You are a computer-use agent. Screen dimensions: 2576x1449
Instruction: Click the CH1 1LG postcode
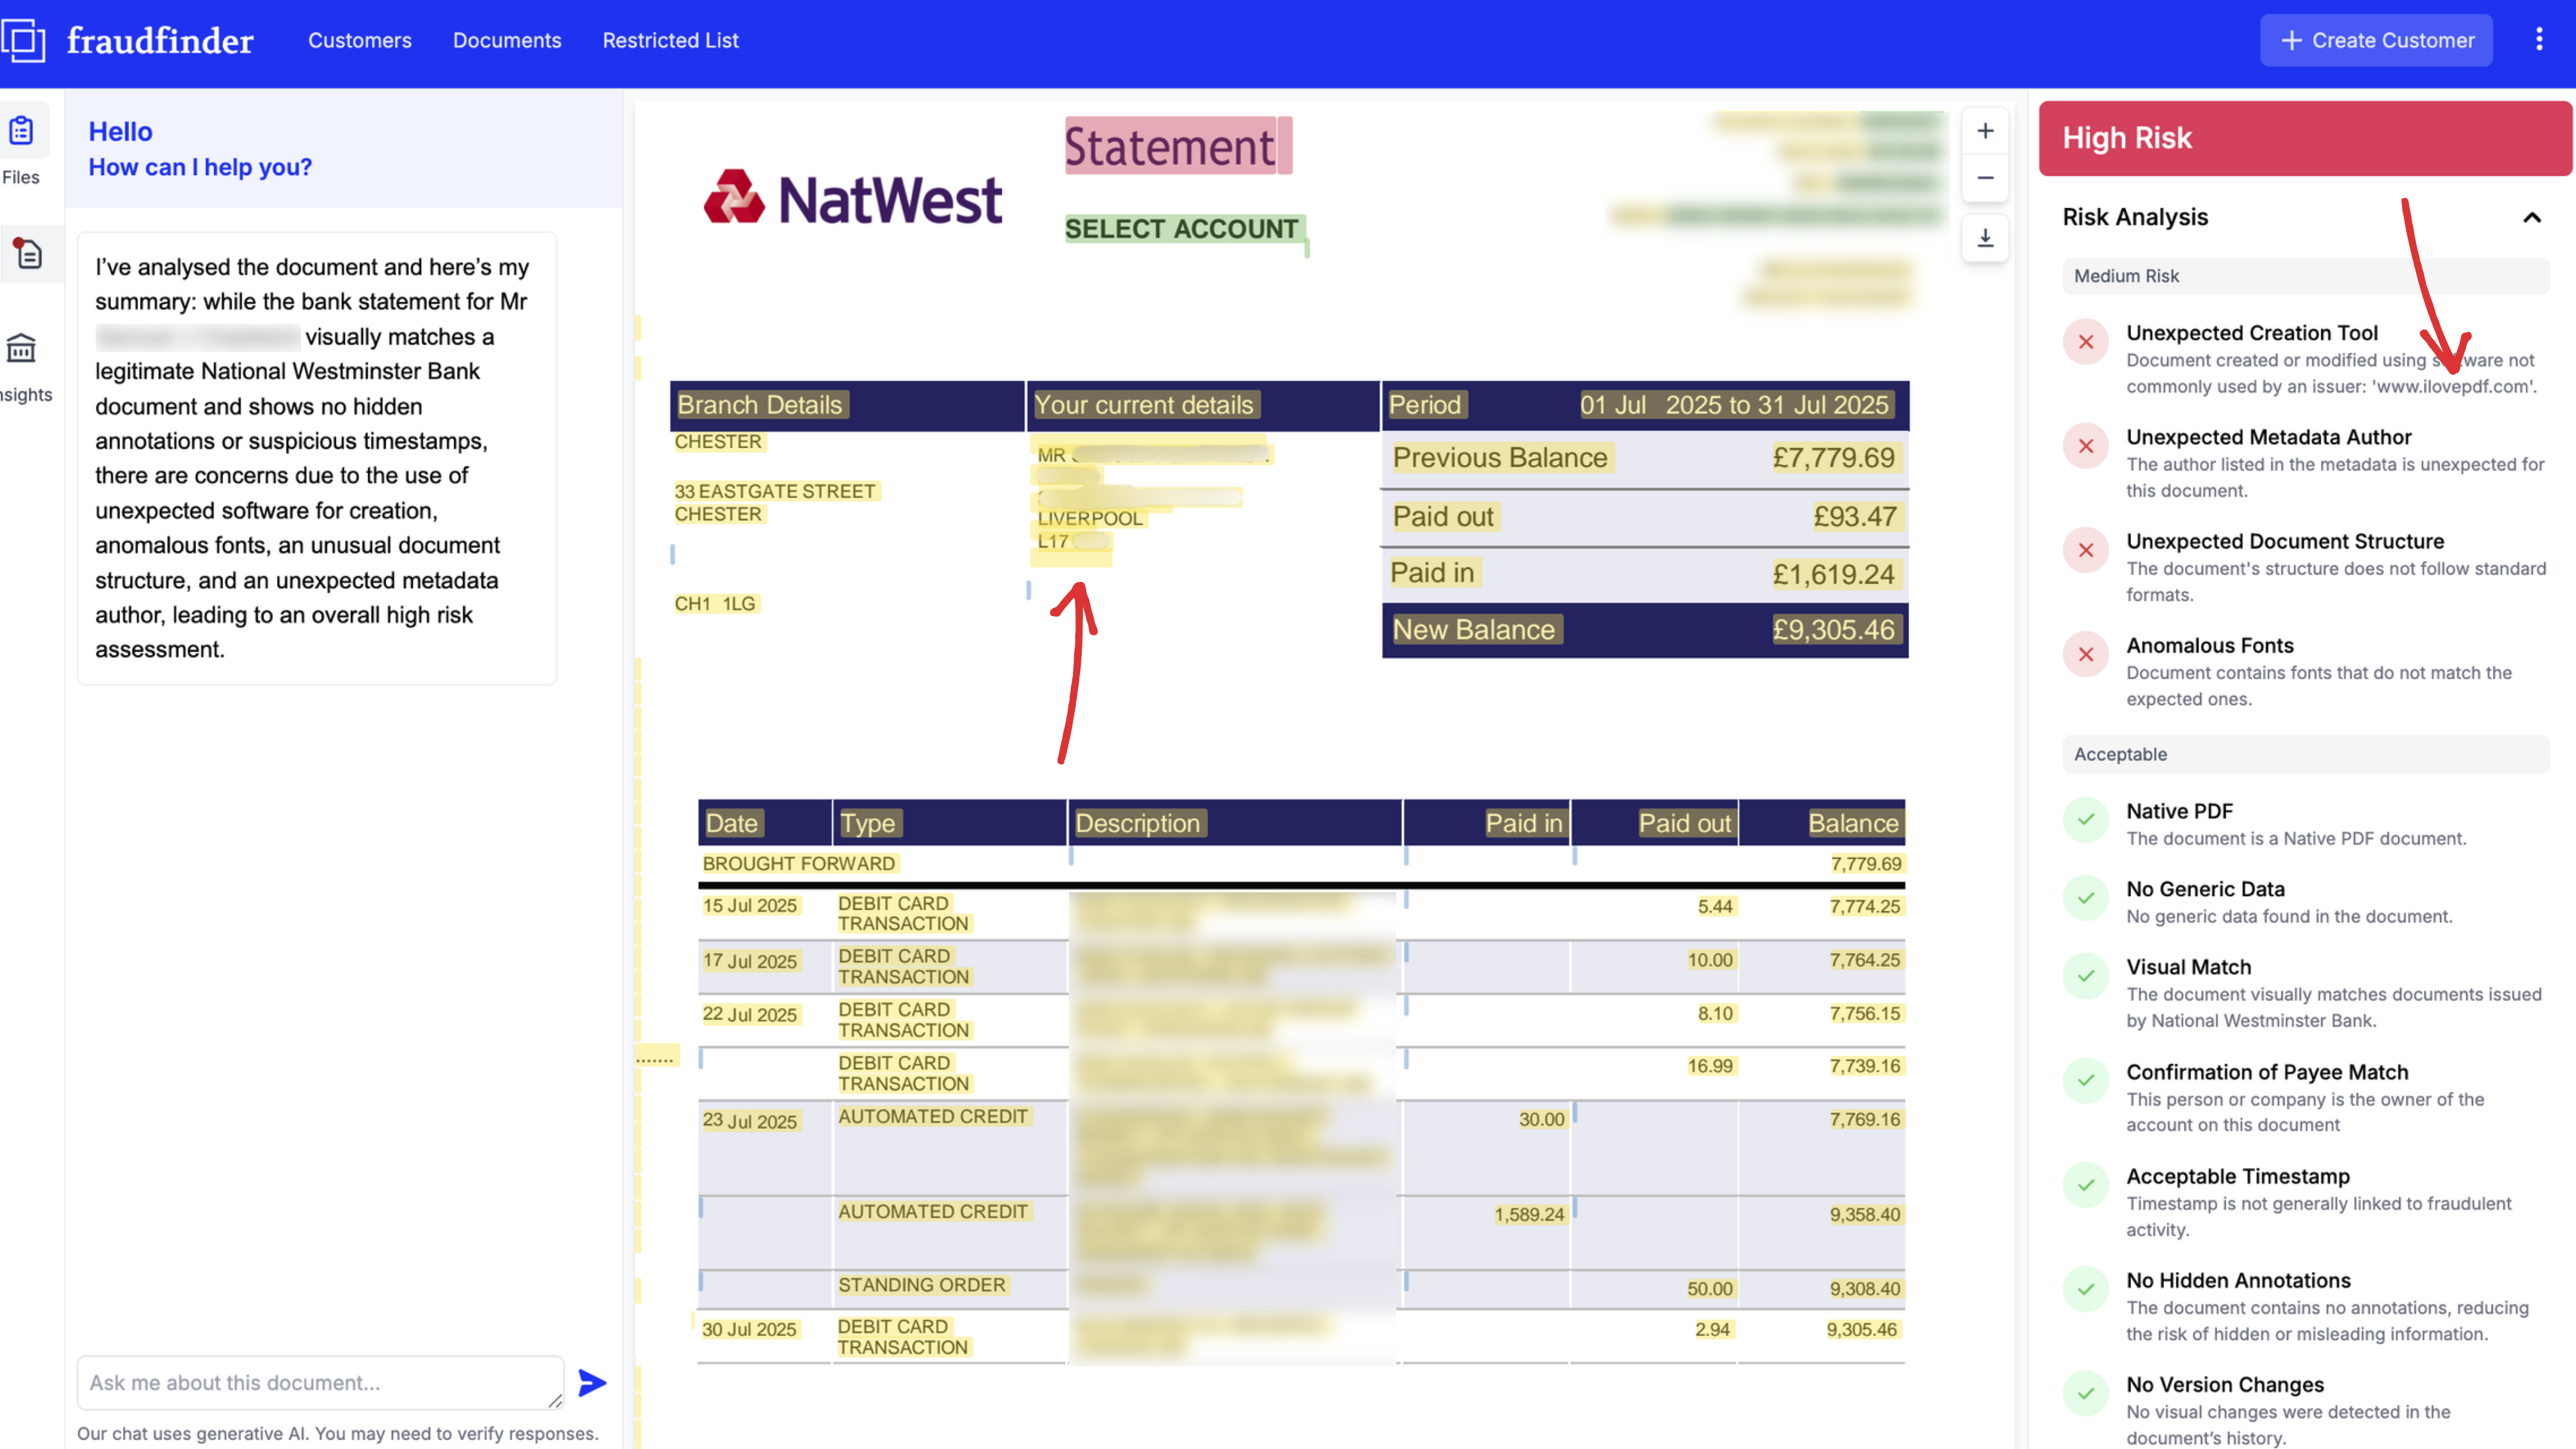(715, 604)
